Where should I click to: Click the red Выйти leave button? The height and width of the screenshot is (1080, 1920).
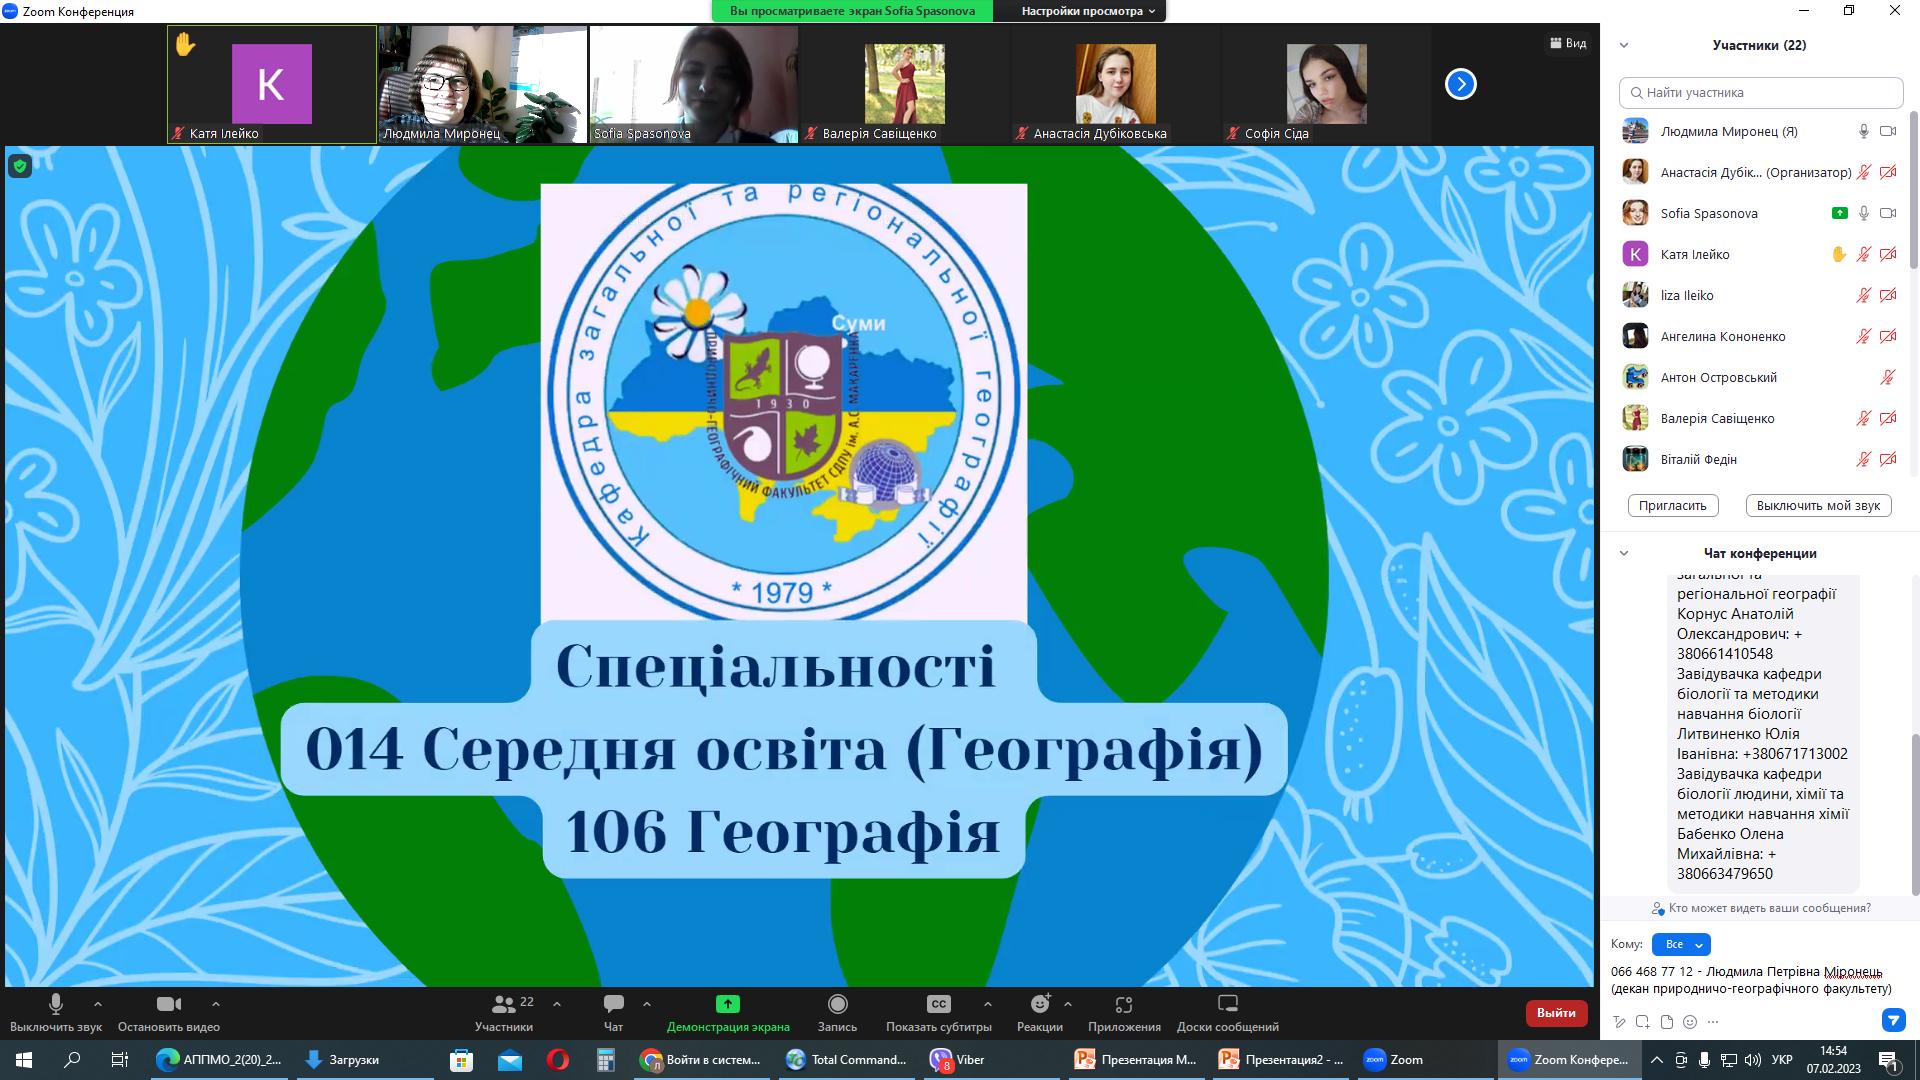(x=1556, y=1013)
